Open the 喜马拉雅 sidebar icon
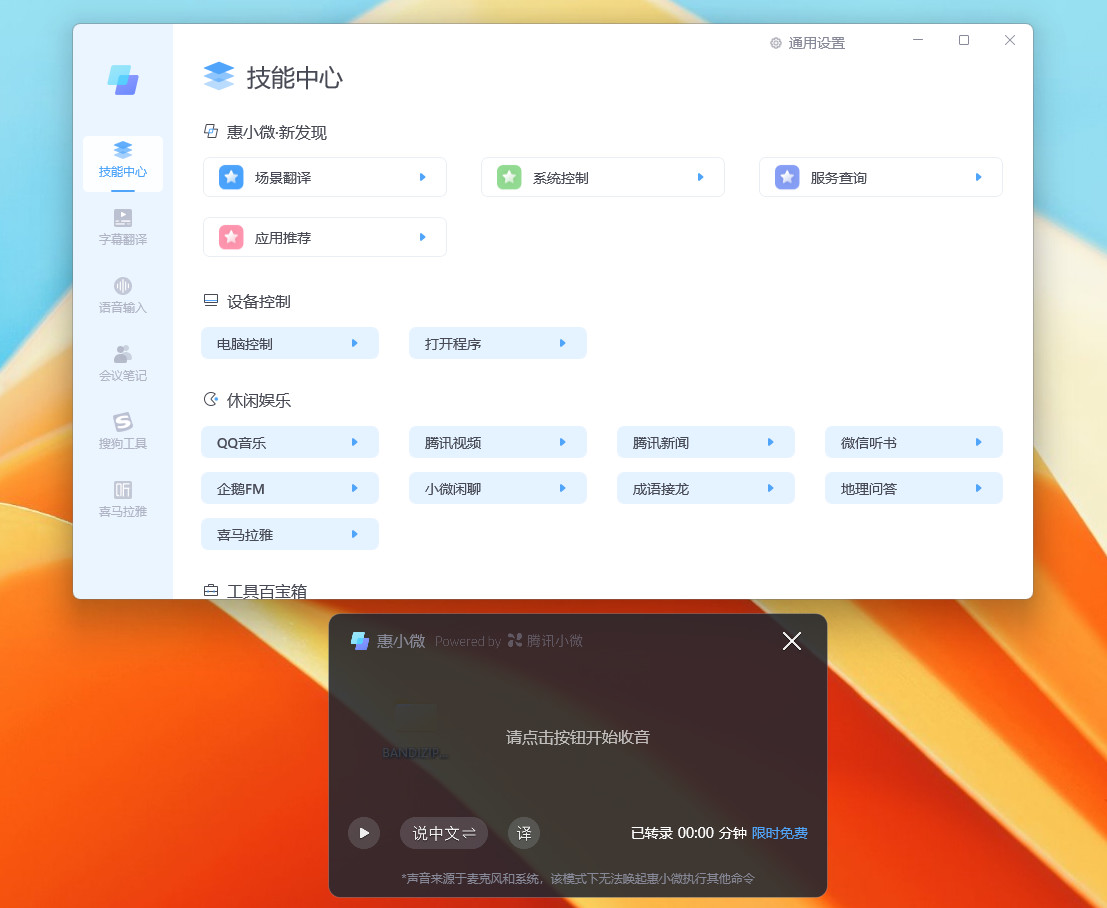The height and width of the screenshot is (908, 1107). [122, 498]
